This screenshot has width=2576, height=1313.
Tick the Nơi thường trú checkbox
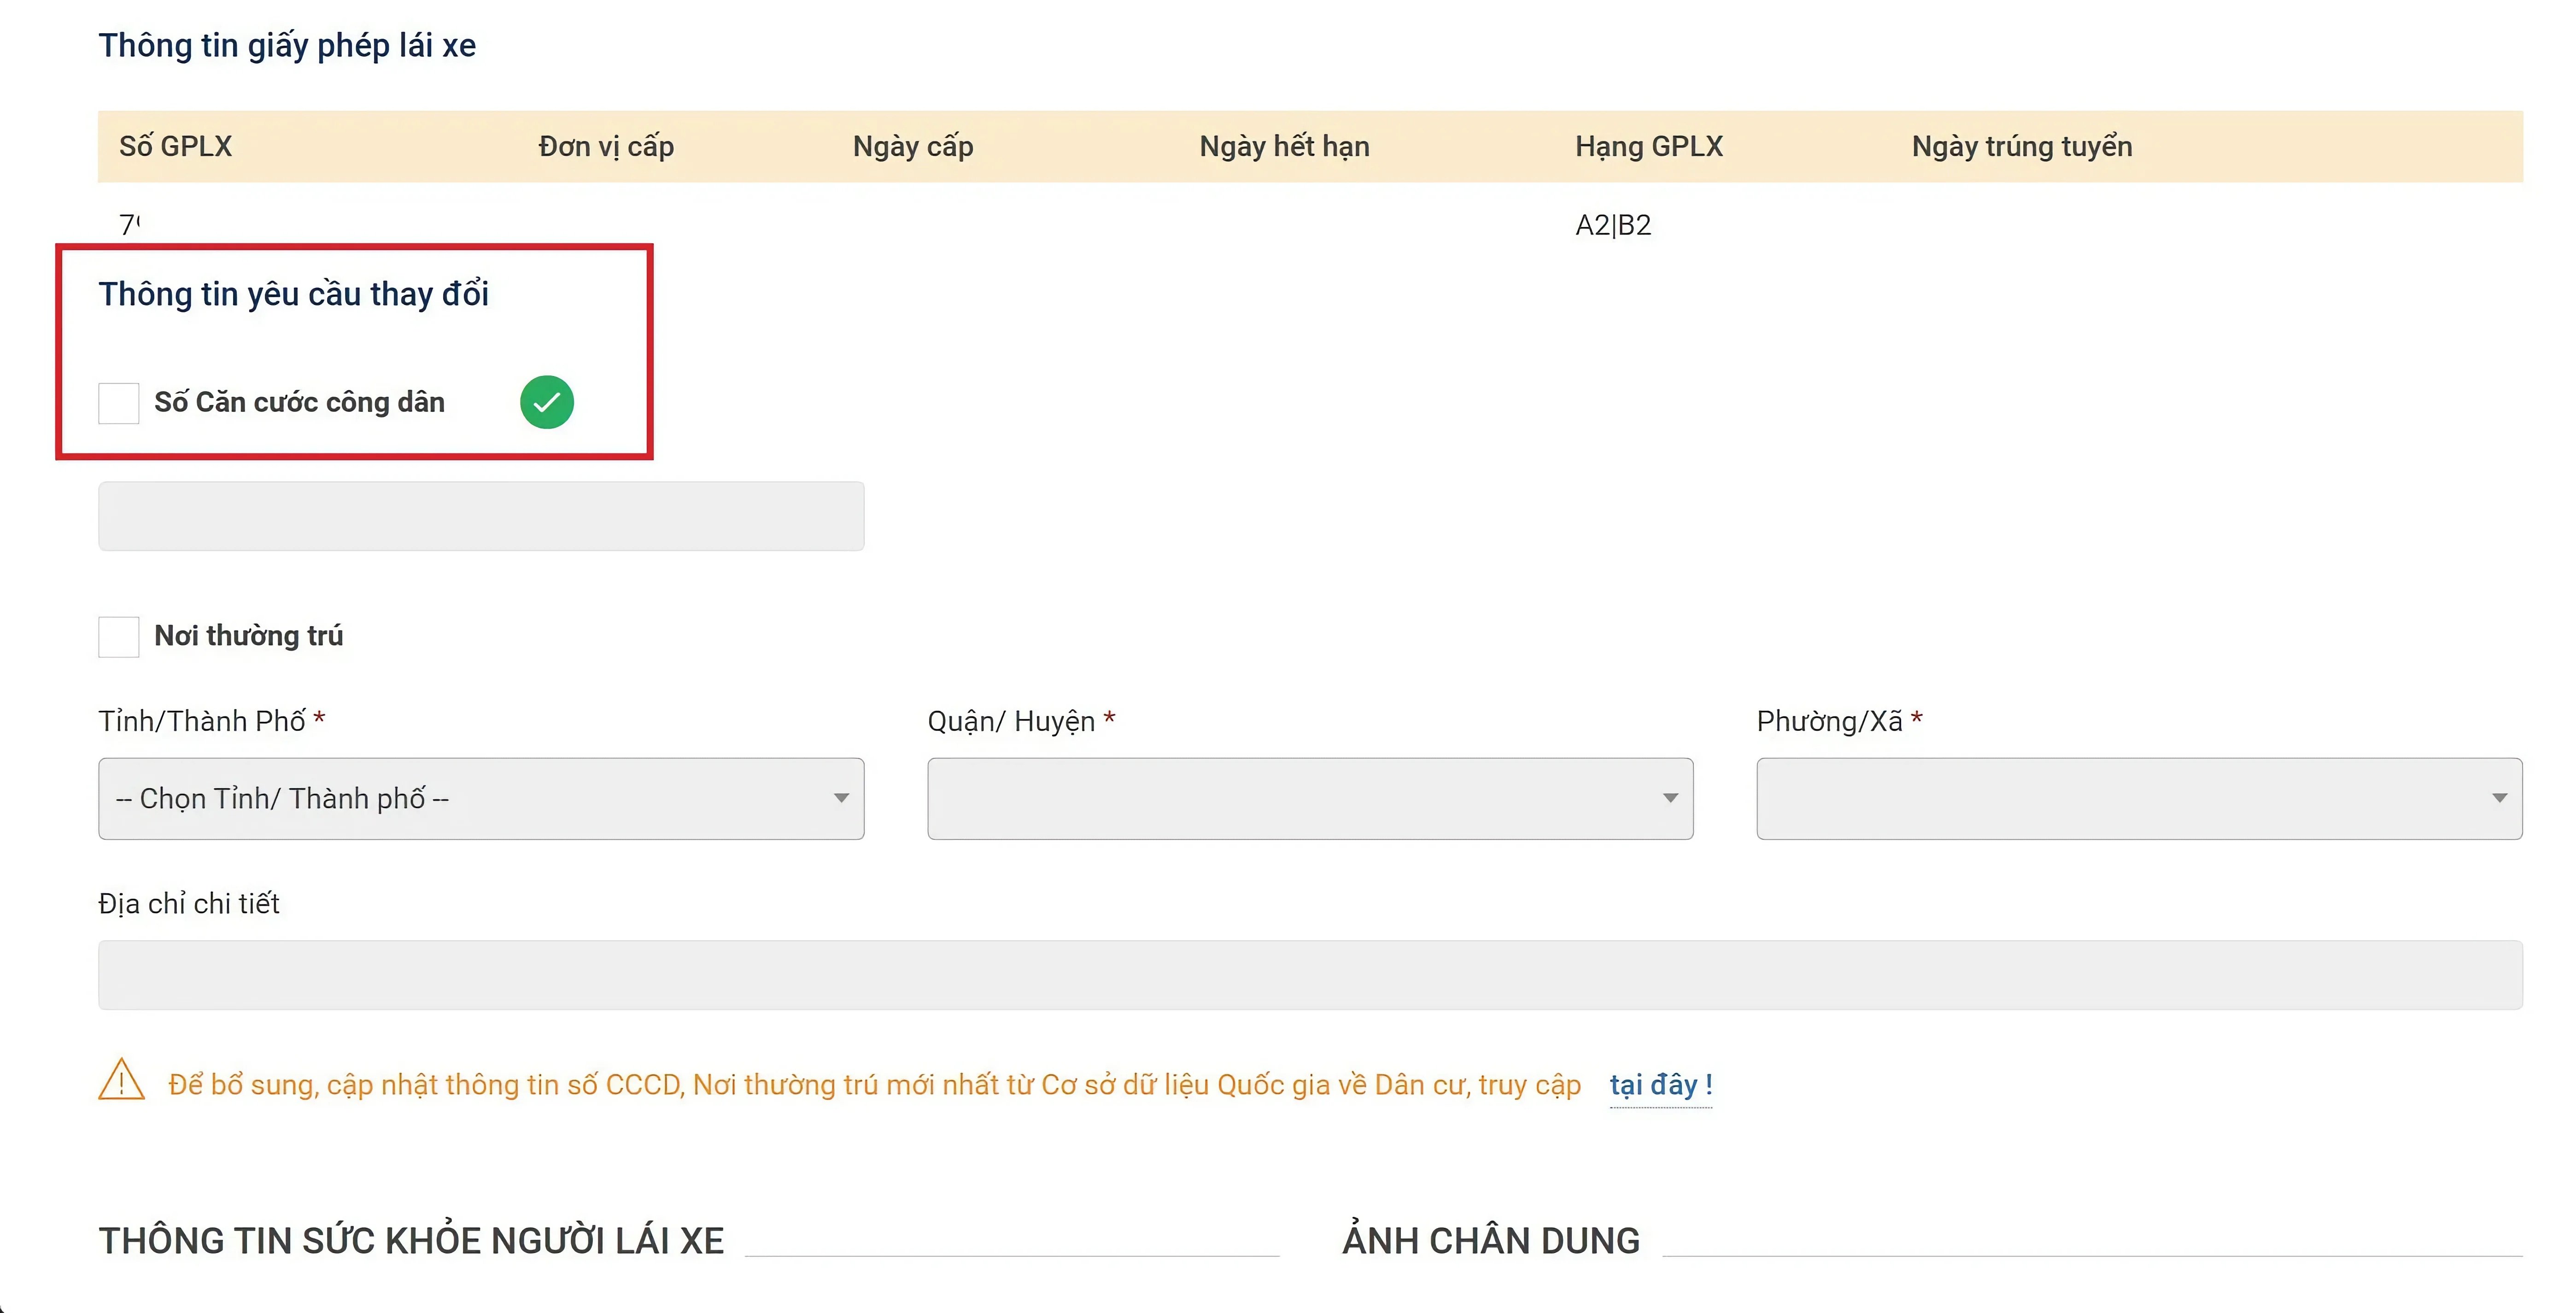(118, 637)
